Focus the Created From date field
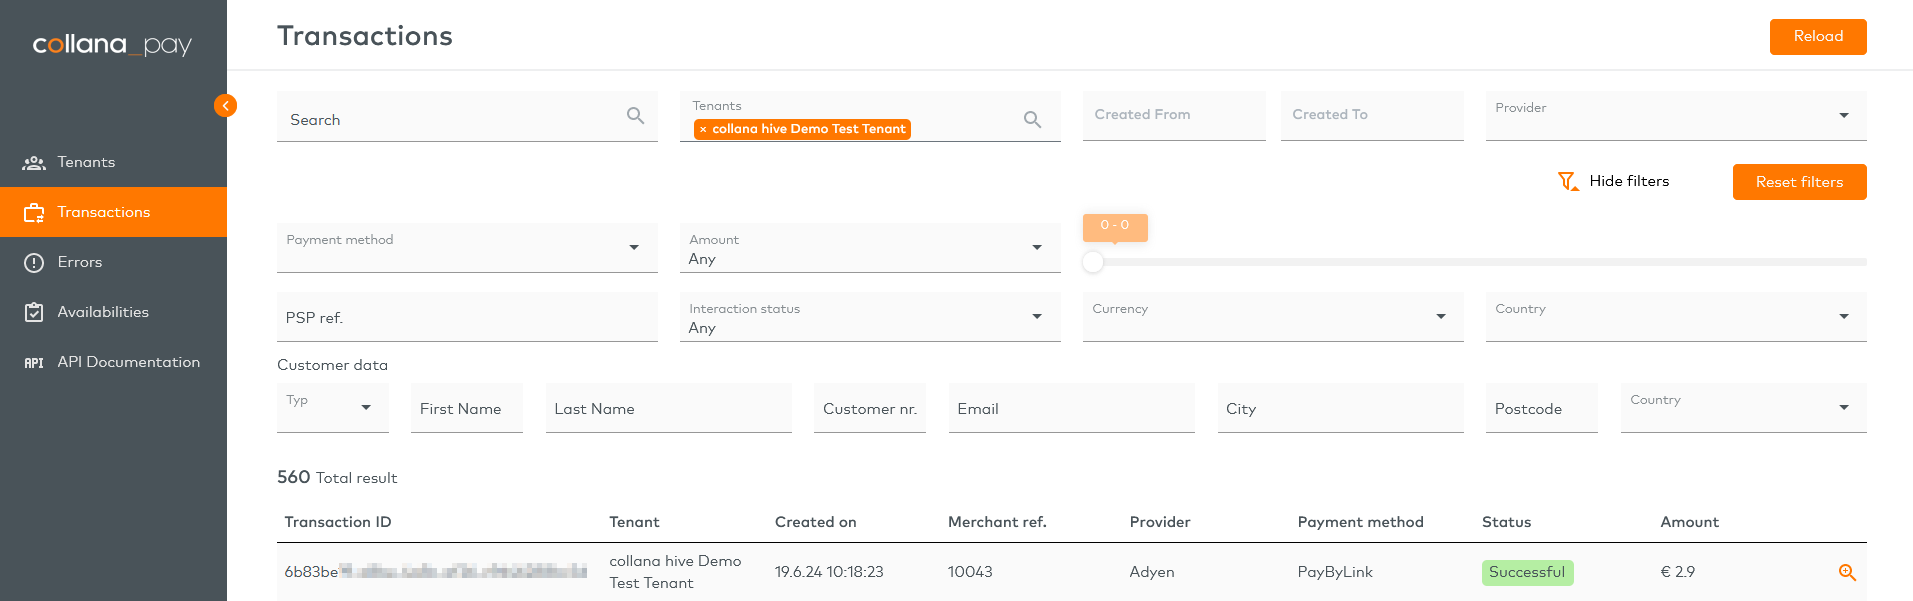This screenshot has height=601, width=1913. (x=1174, y=116)
